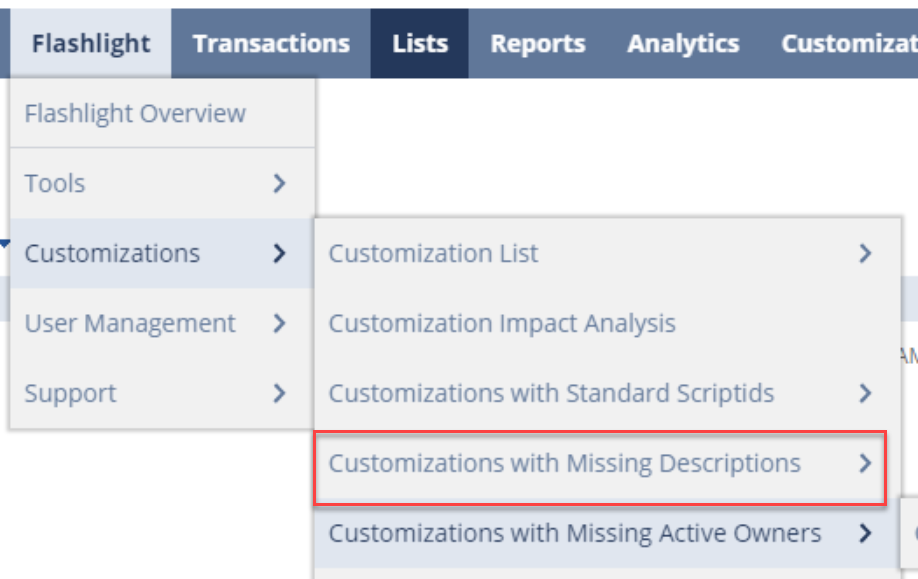
Task: Expand Tools submenu chevron arrow
Action: (x=279, y=183)
